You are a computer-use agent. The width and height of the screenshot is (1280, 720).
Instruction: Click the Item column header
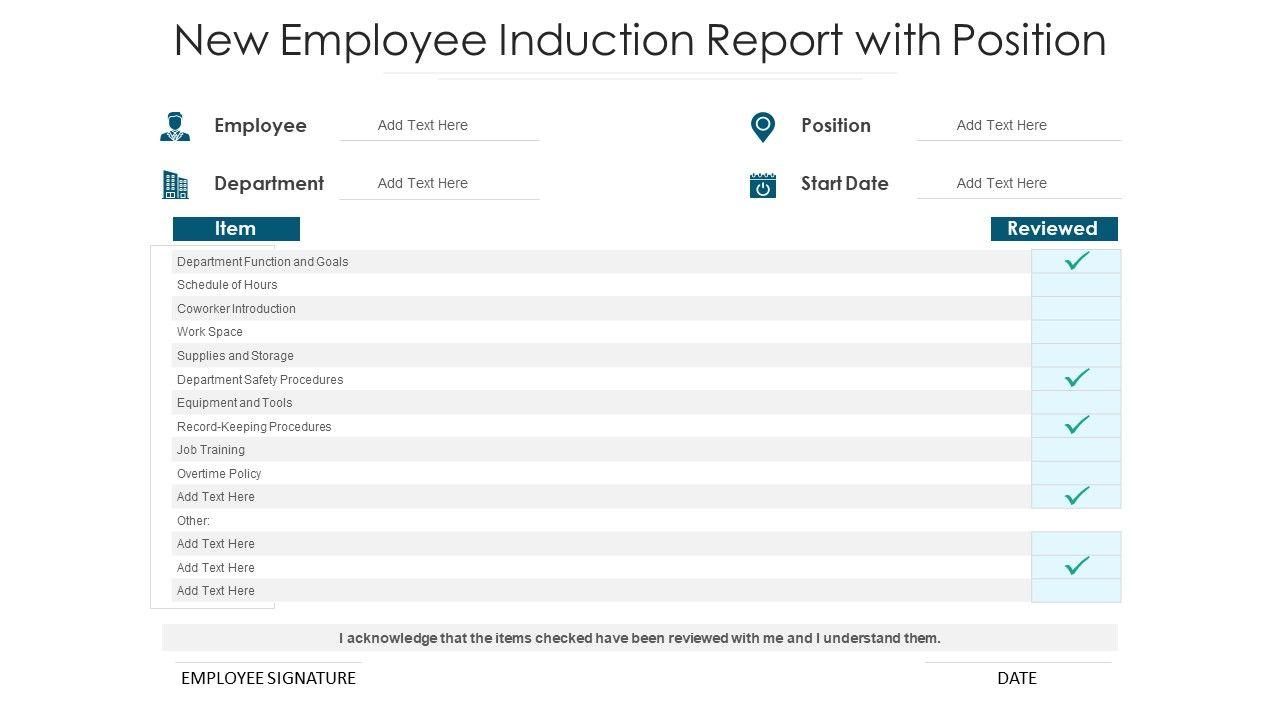click(236, 229)
